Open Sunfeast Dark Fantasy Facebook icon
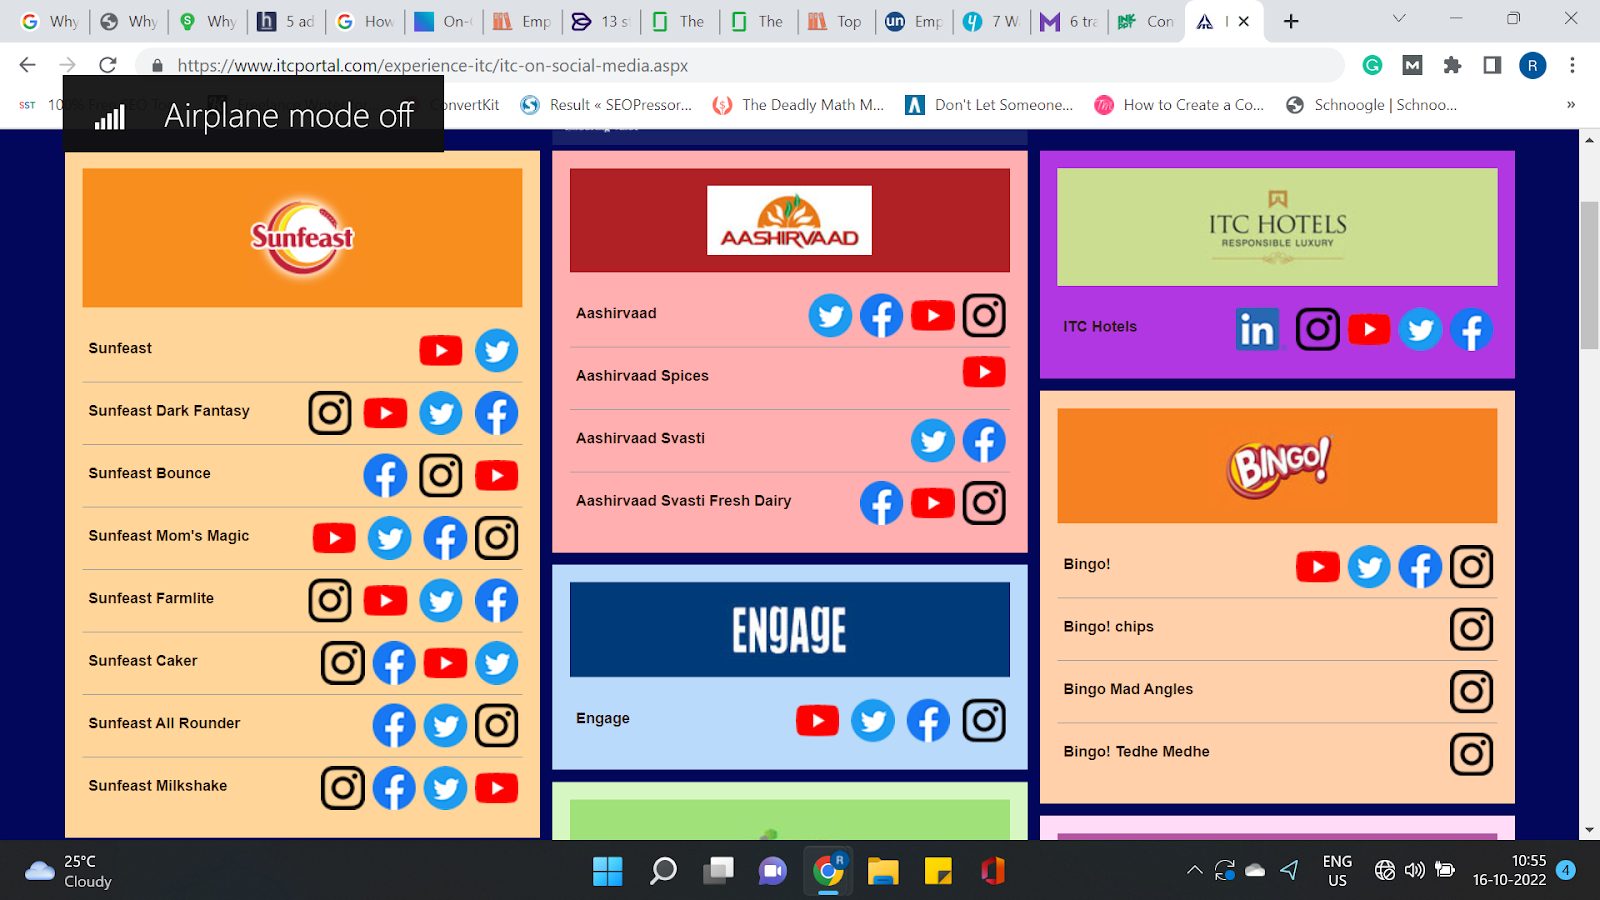1600x900 pixels. (496, 413)
